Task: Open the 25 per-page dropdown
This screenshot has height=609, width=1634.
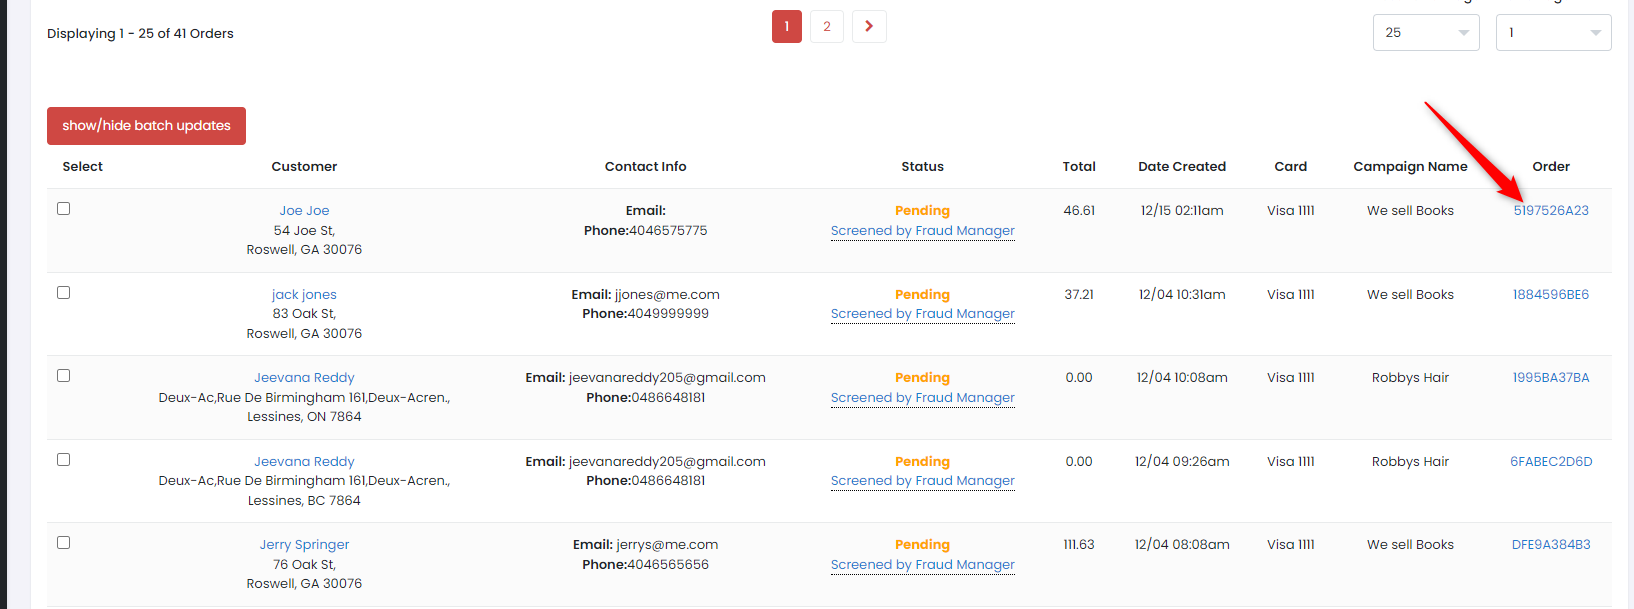Action: point(1425,33)
